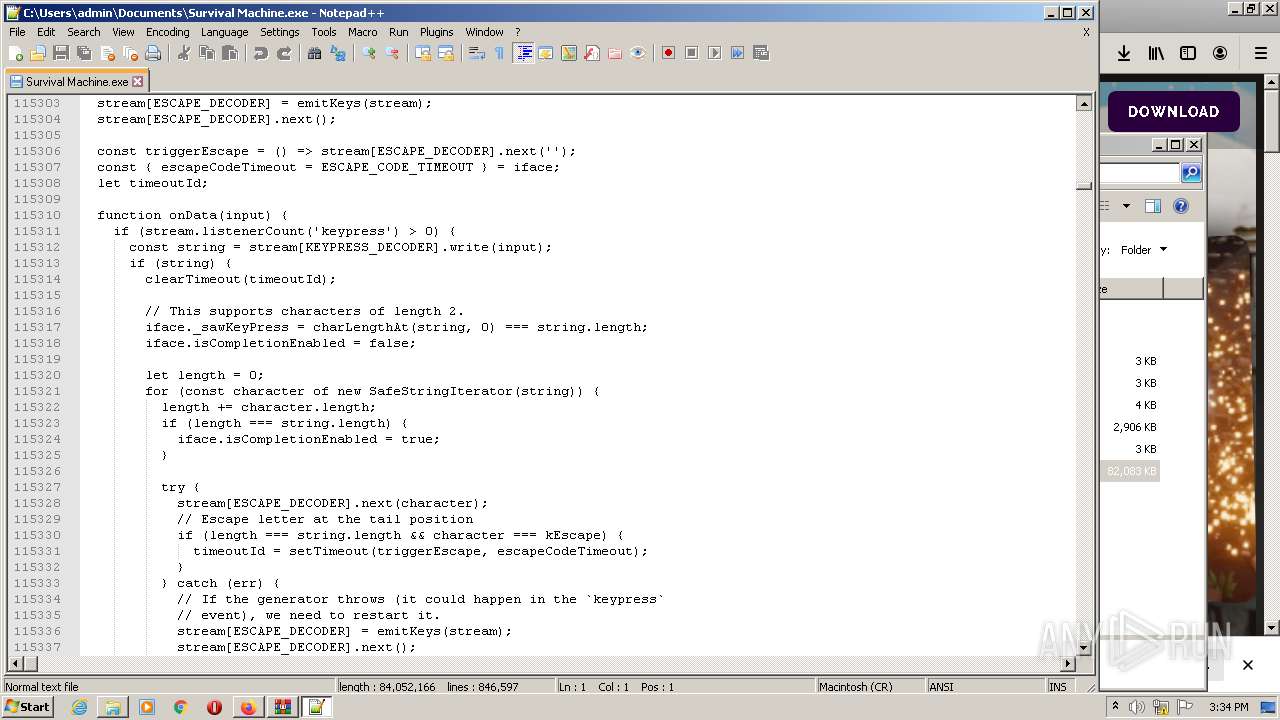1280x720 pixels.
Task: Toggle Explorer preview pane icon
Action: 1153,206
